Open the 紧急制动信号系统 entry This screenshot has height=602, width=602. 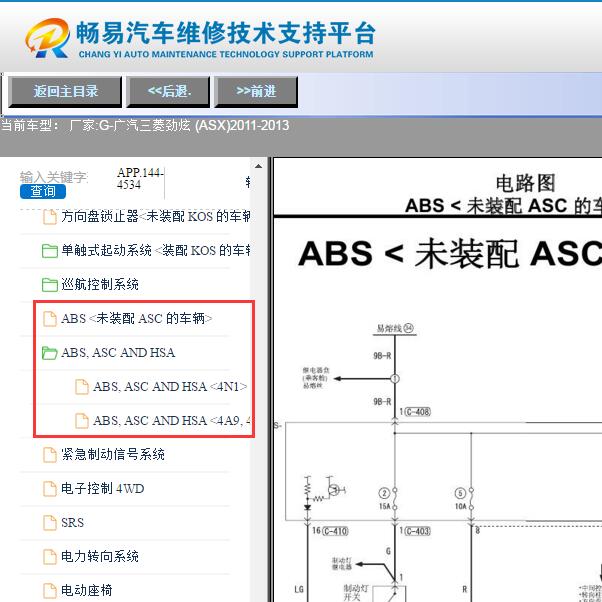tap(113, 454)
